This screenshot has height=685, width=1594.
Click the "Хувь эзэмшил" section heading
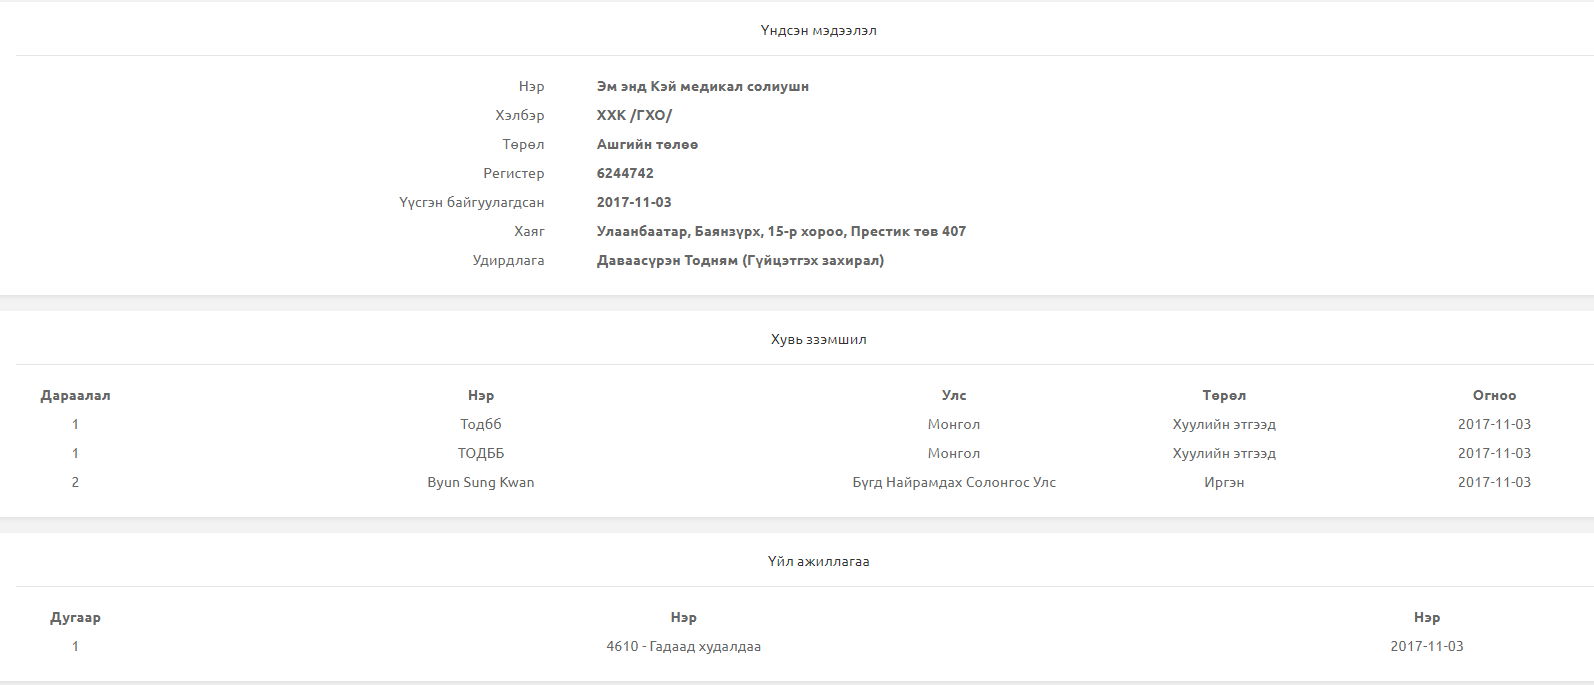pyautogui.click(x=818, y=339)
